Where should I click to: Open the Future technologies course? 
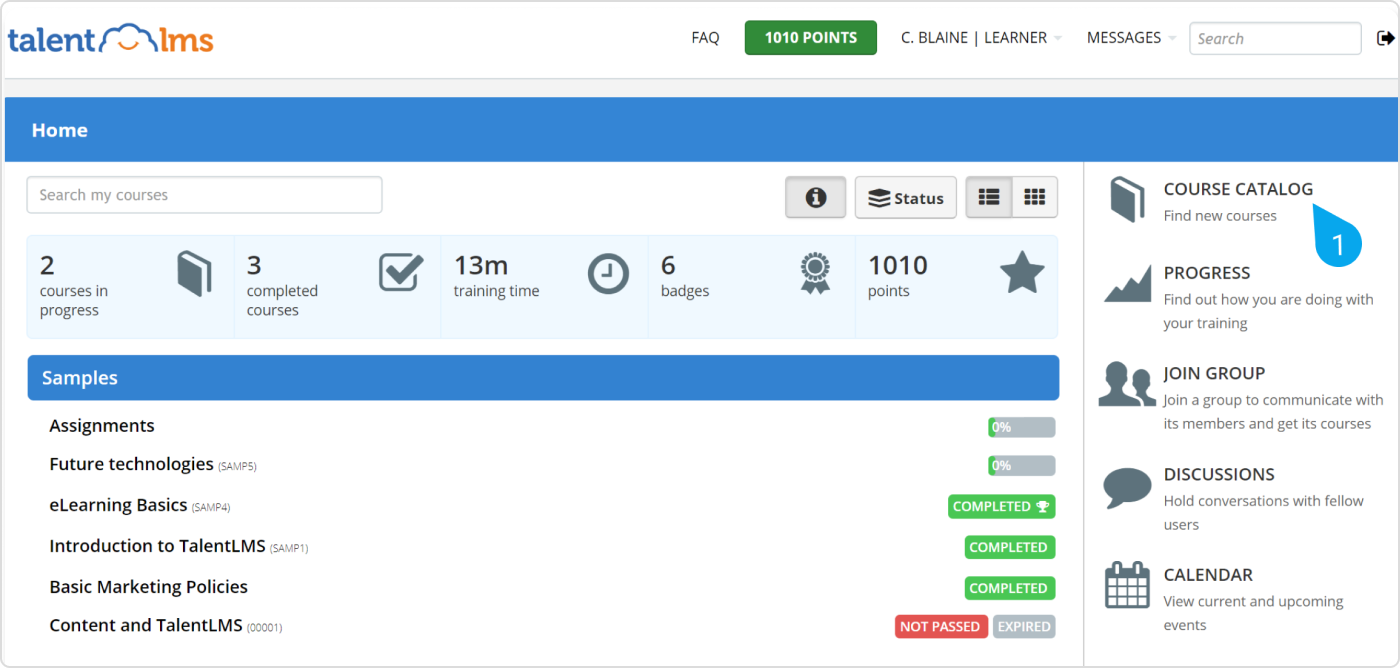131,464
